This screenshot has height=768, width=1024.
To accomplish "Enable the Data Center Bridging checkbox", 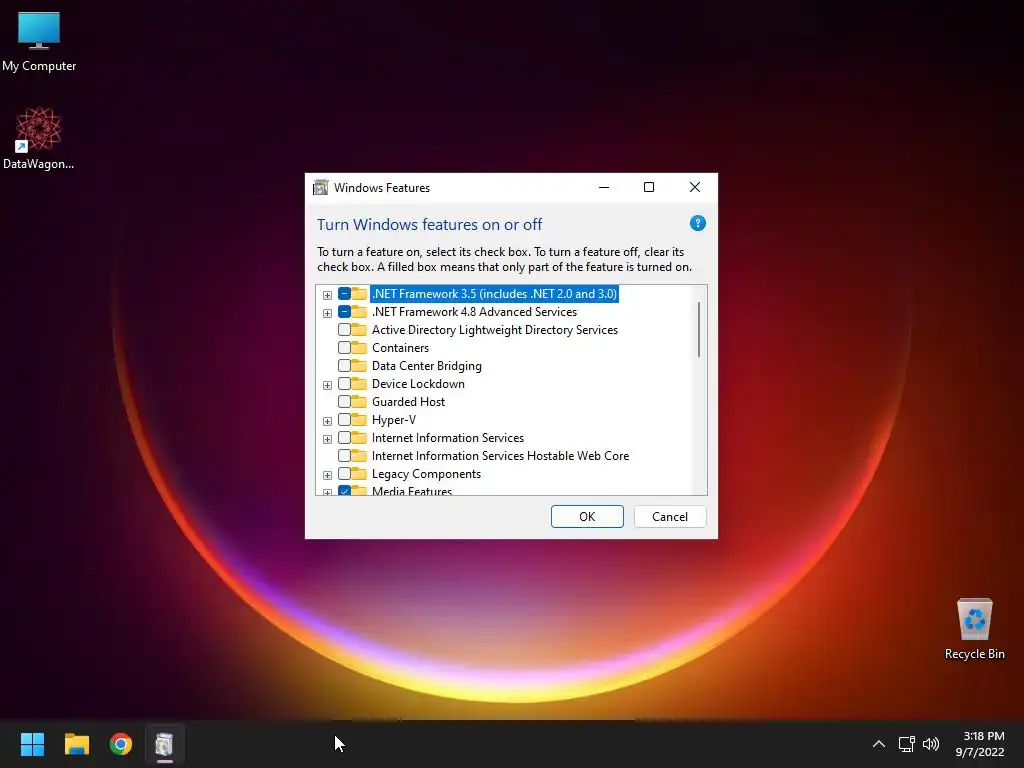I will [x=344, y=366].
